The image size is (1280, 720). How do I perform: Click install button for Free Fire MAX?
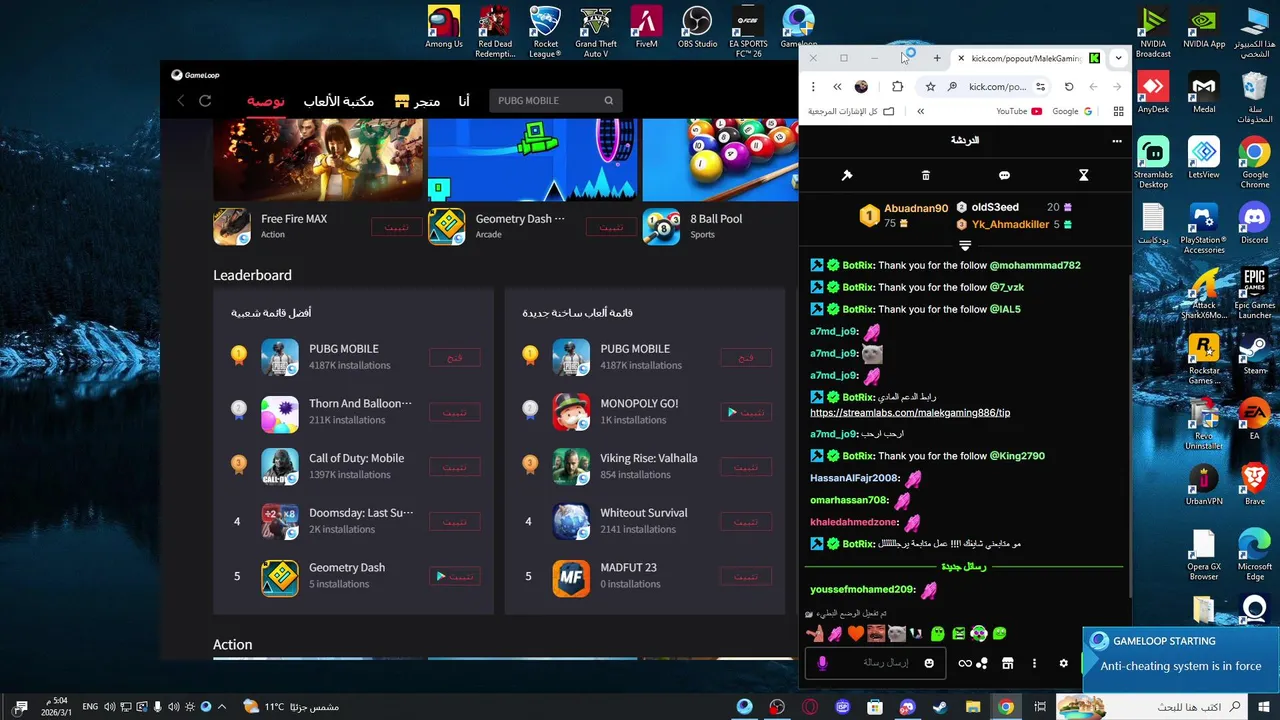pos(397,227)
